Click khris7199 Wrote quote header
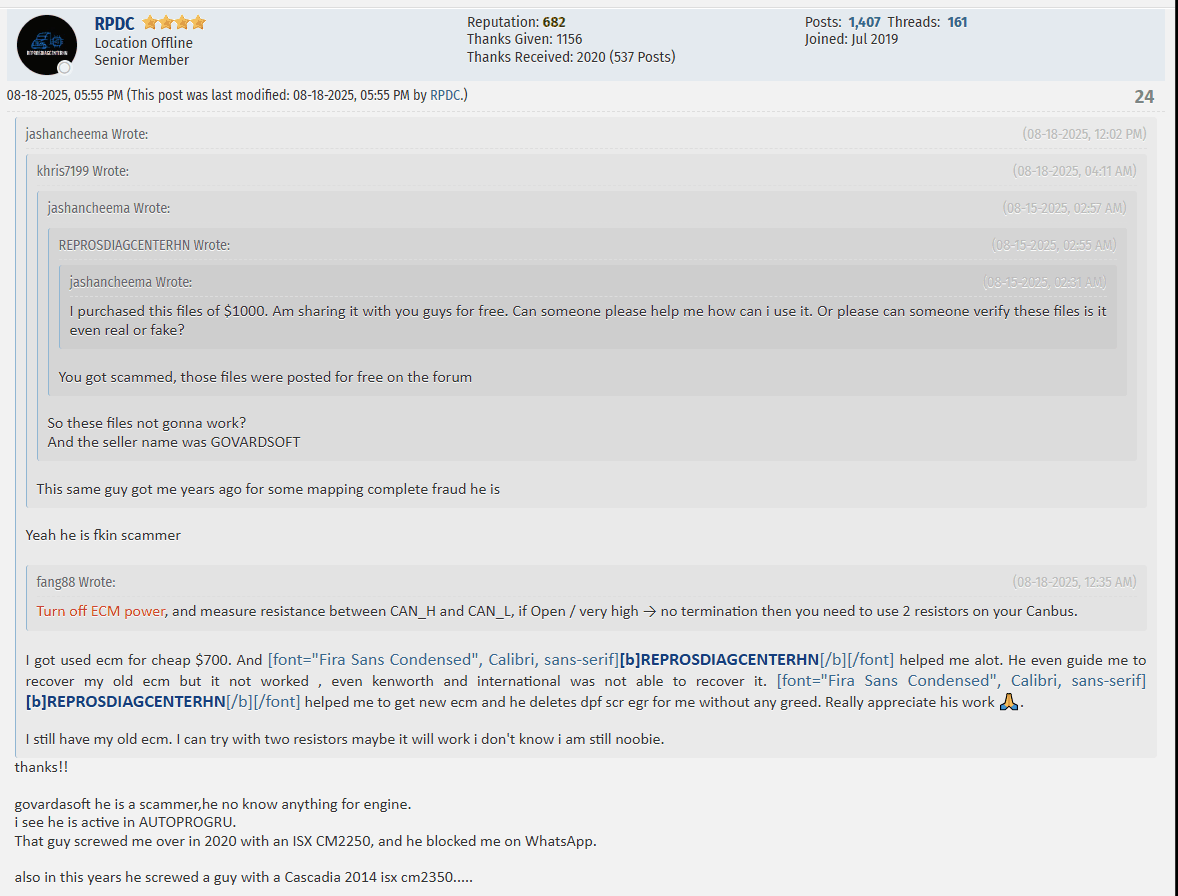This screenshot has height=896, width=1178. click(x=83, y=171)
